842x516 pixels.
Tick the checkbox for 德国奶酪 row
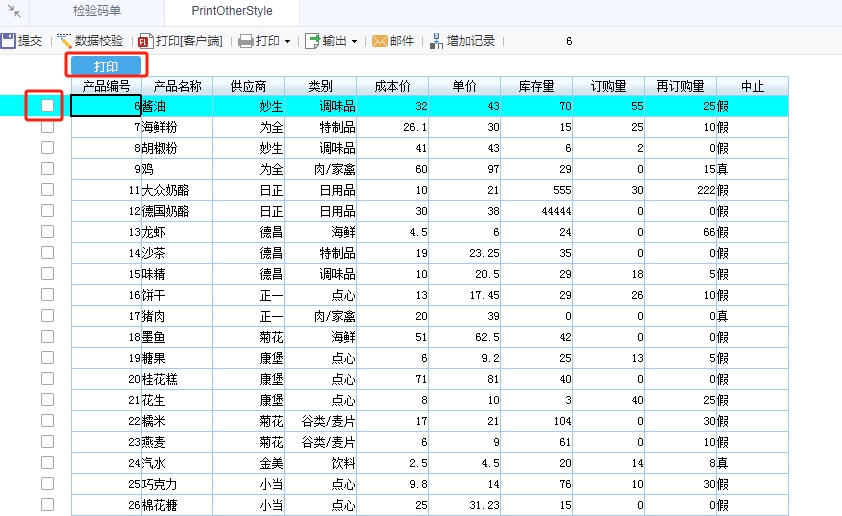click(x=47, y=210)
